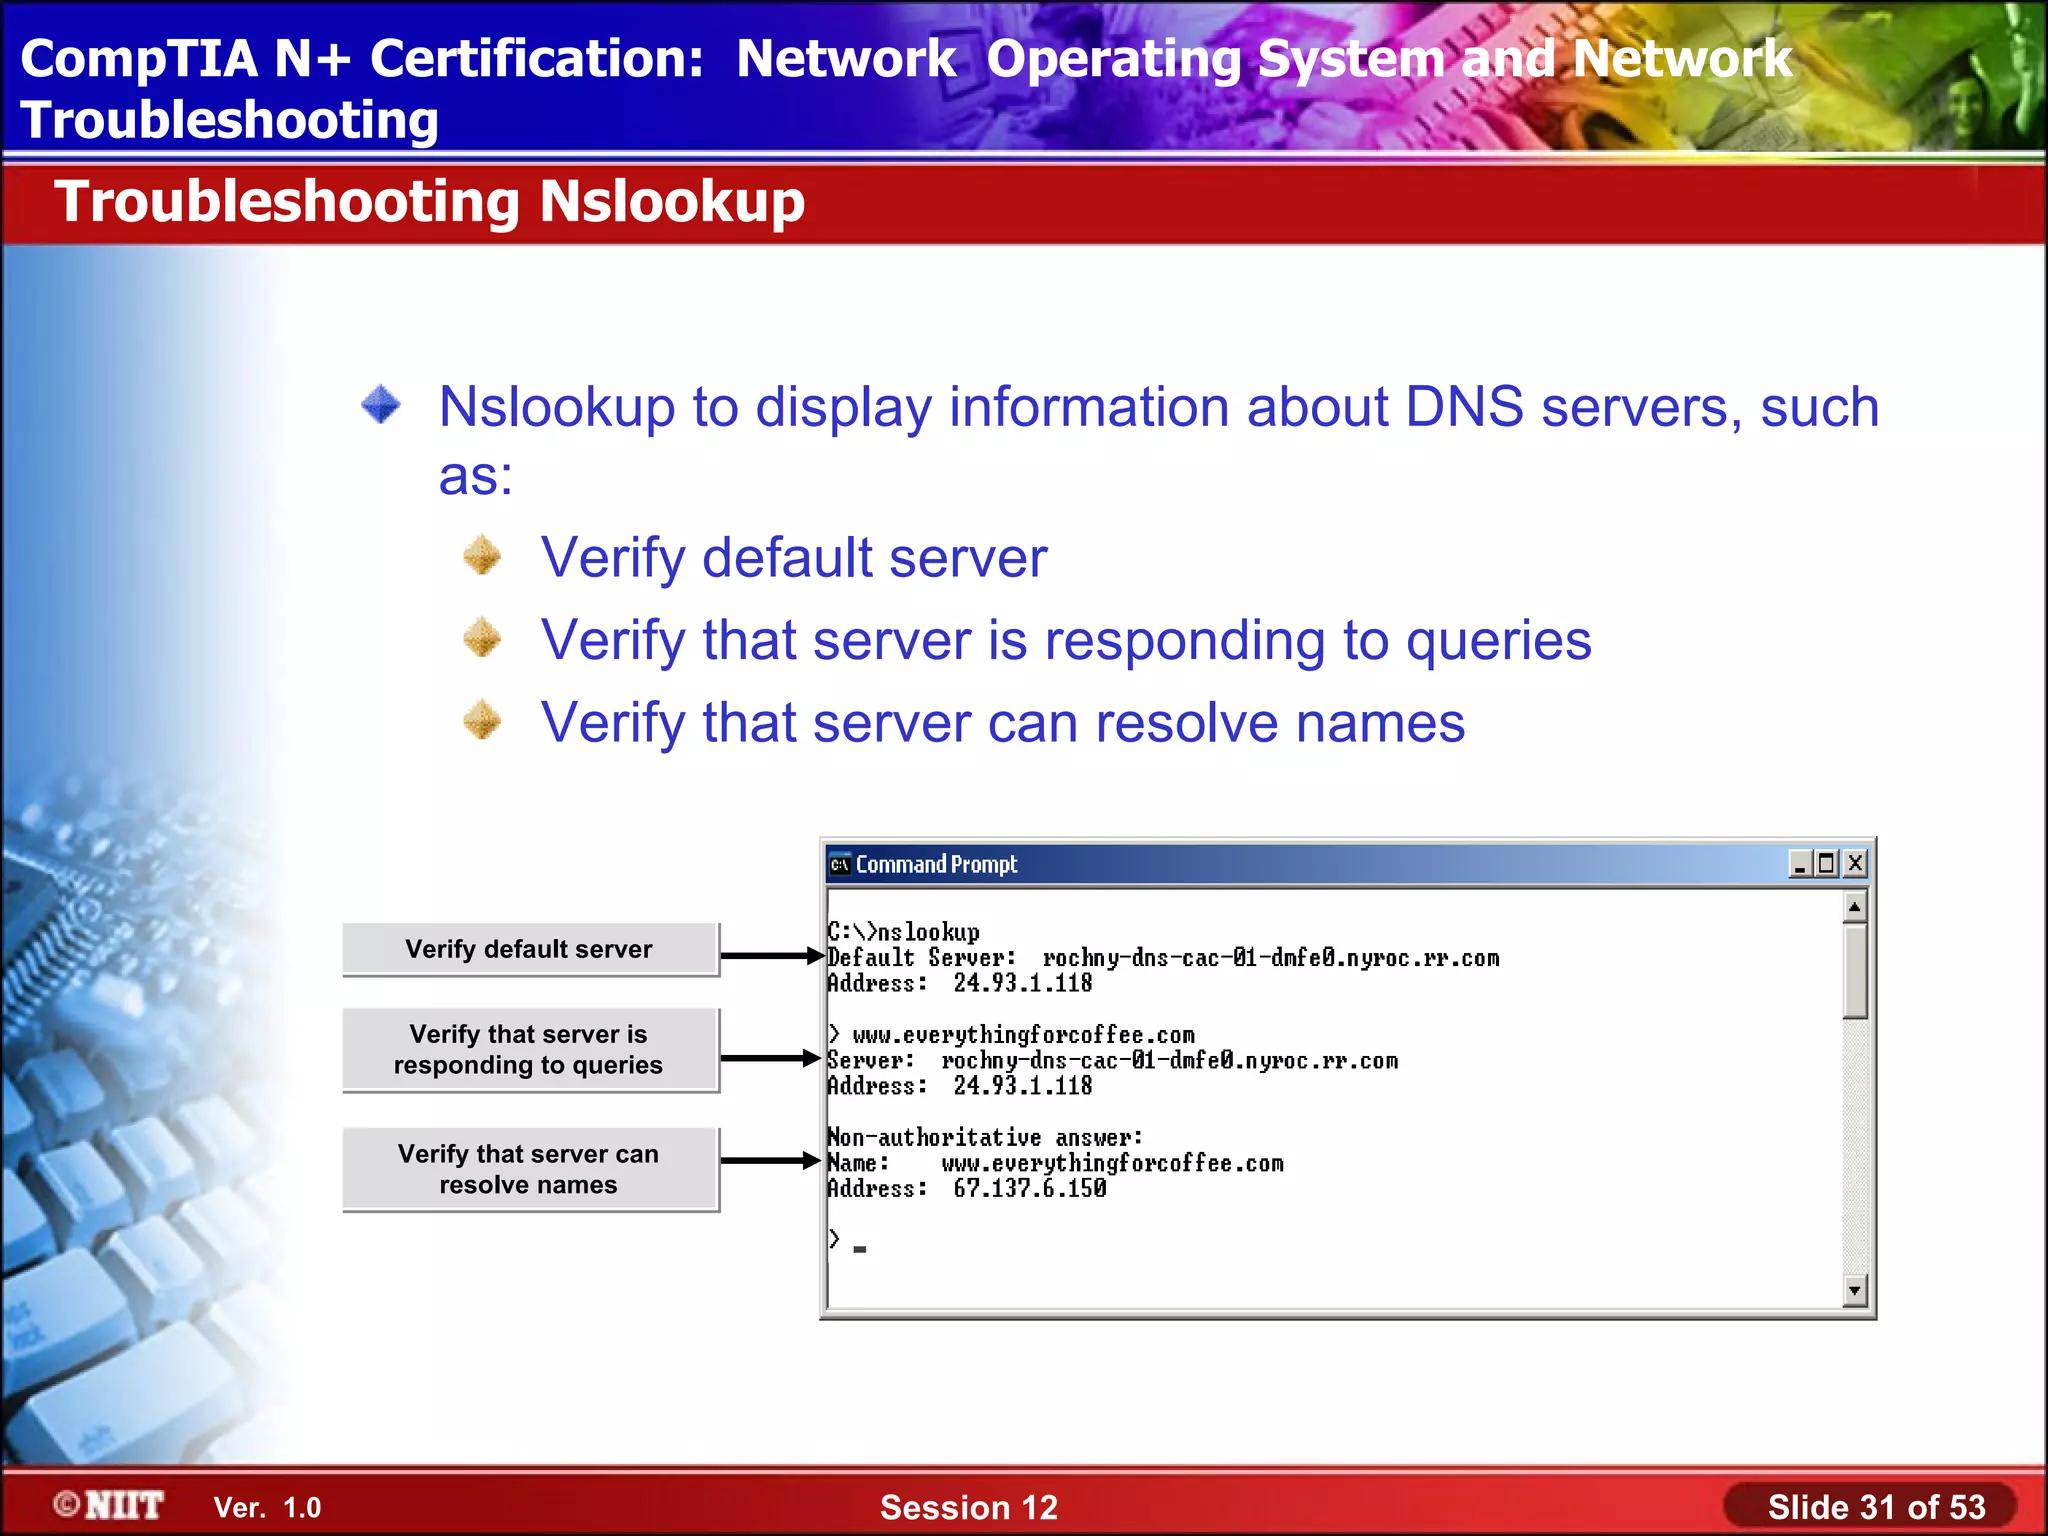This screenshot has height=1536, width=2048.
Task: Click the 'Default Server: rochny-dns-cac-01-dmfe0.nyroc.rr.com' line
Action: point(1163,958)
